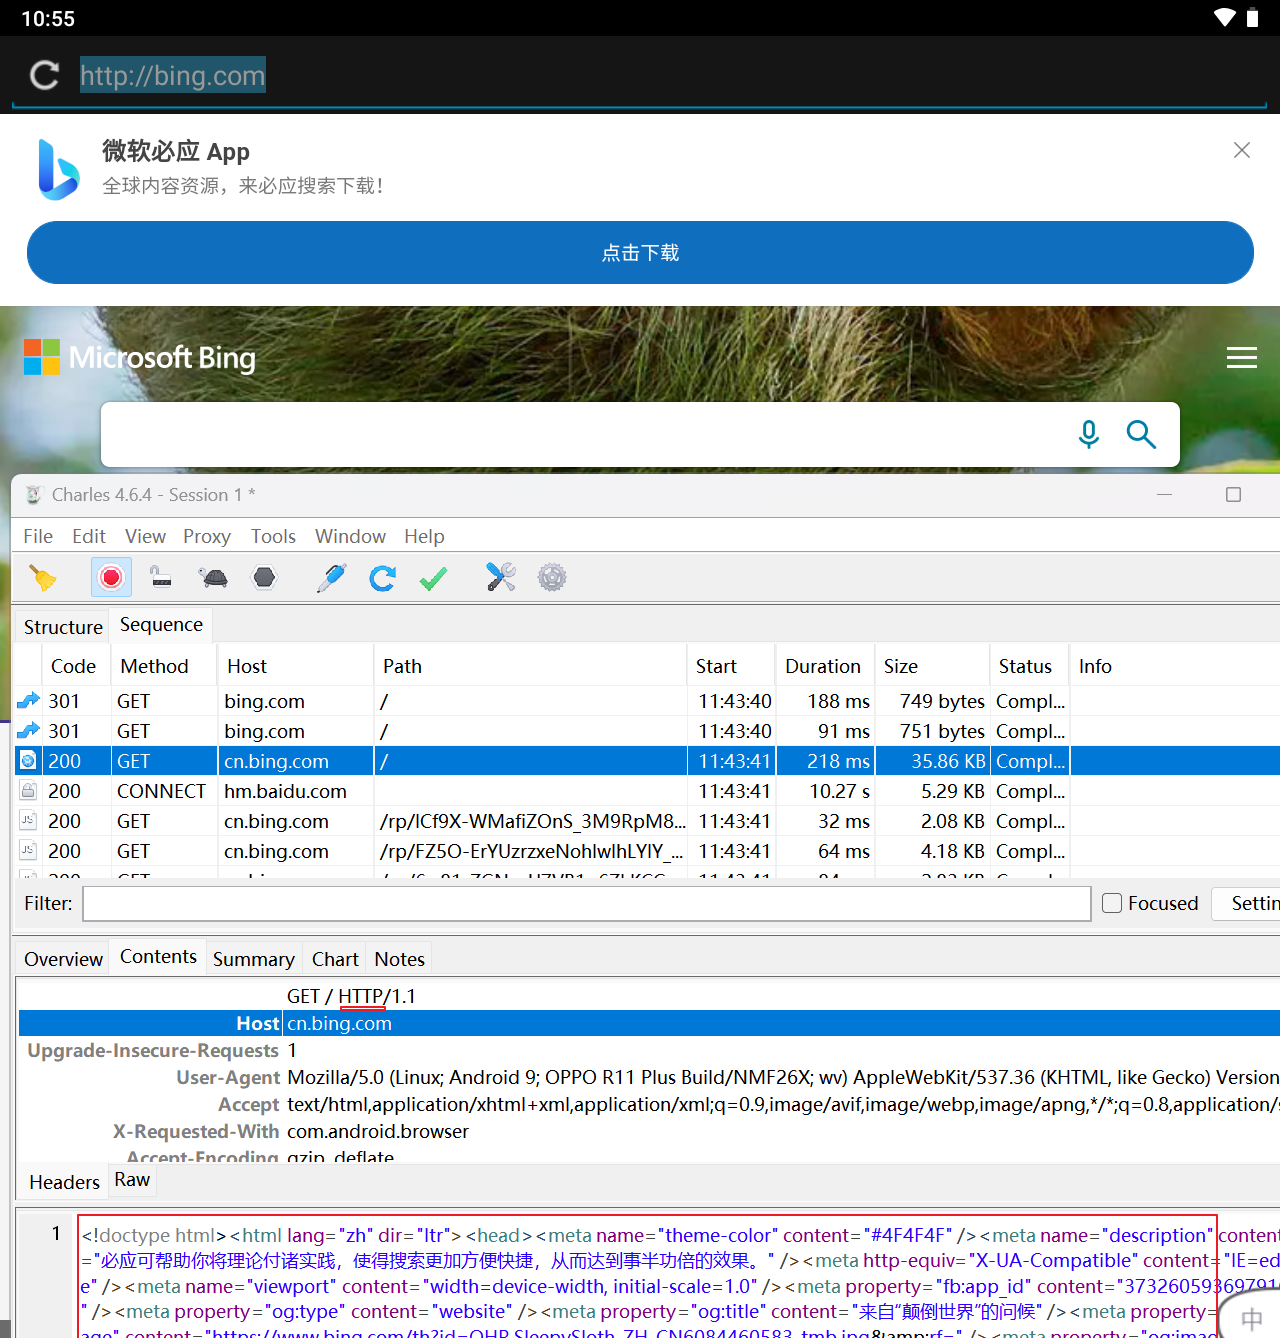The width and height of the screenshot is (1280, 1338).
Task: Open the Microsoft Bing logo link
Action: (140, 357)
